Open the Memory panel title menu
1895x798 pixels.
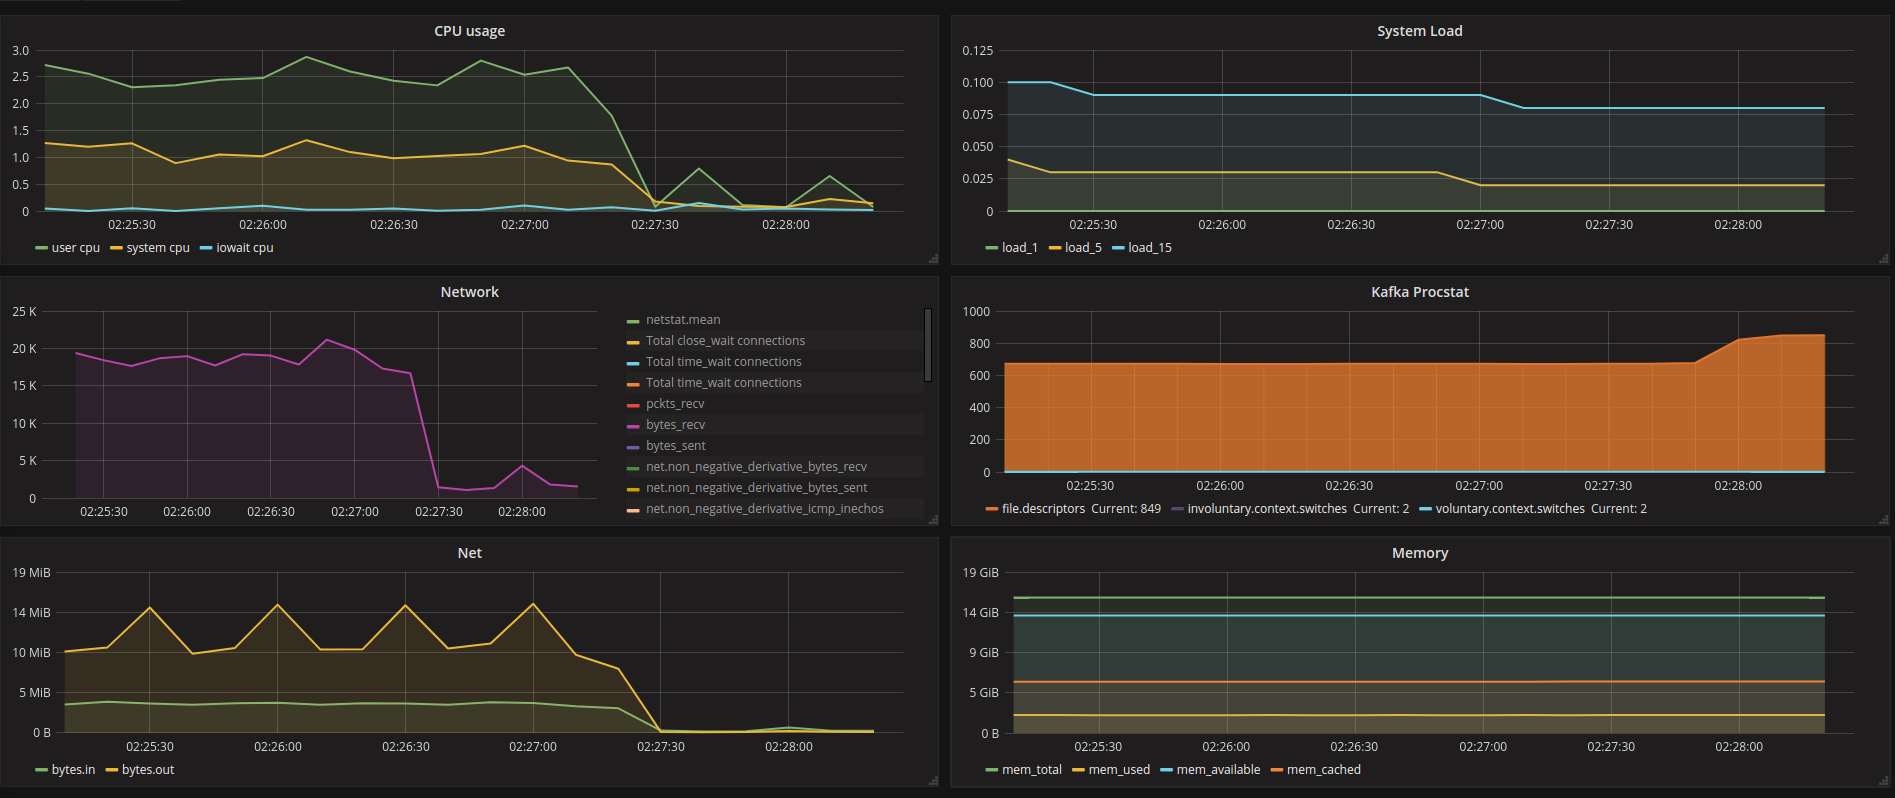pos(1419,553)
